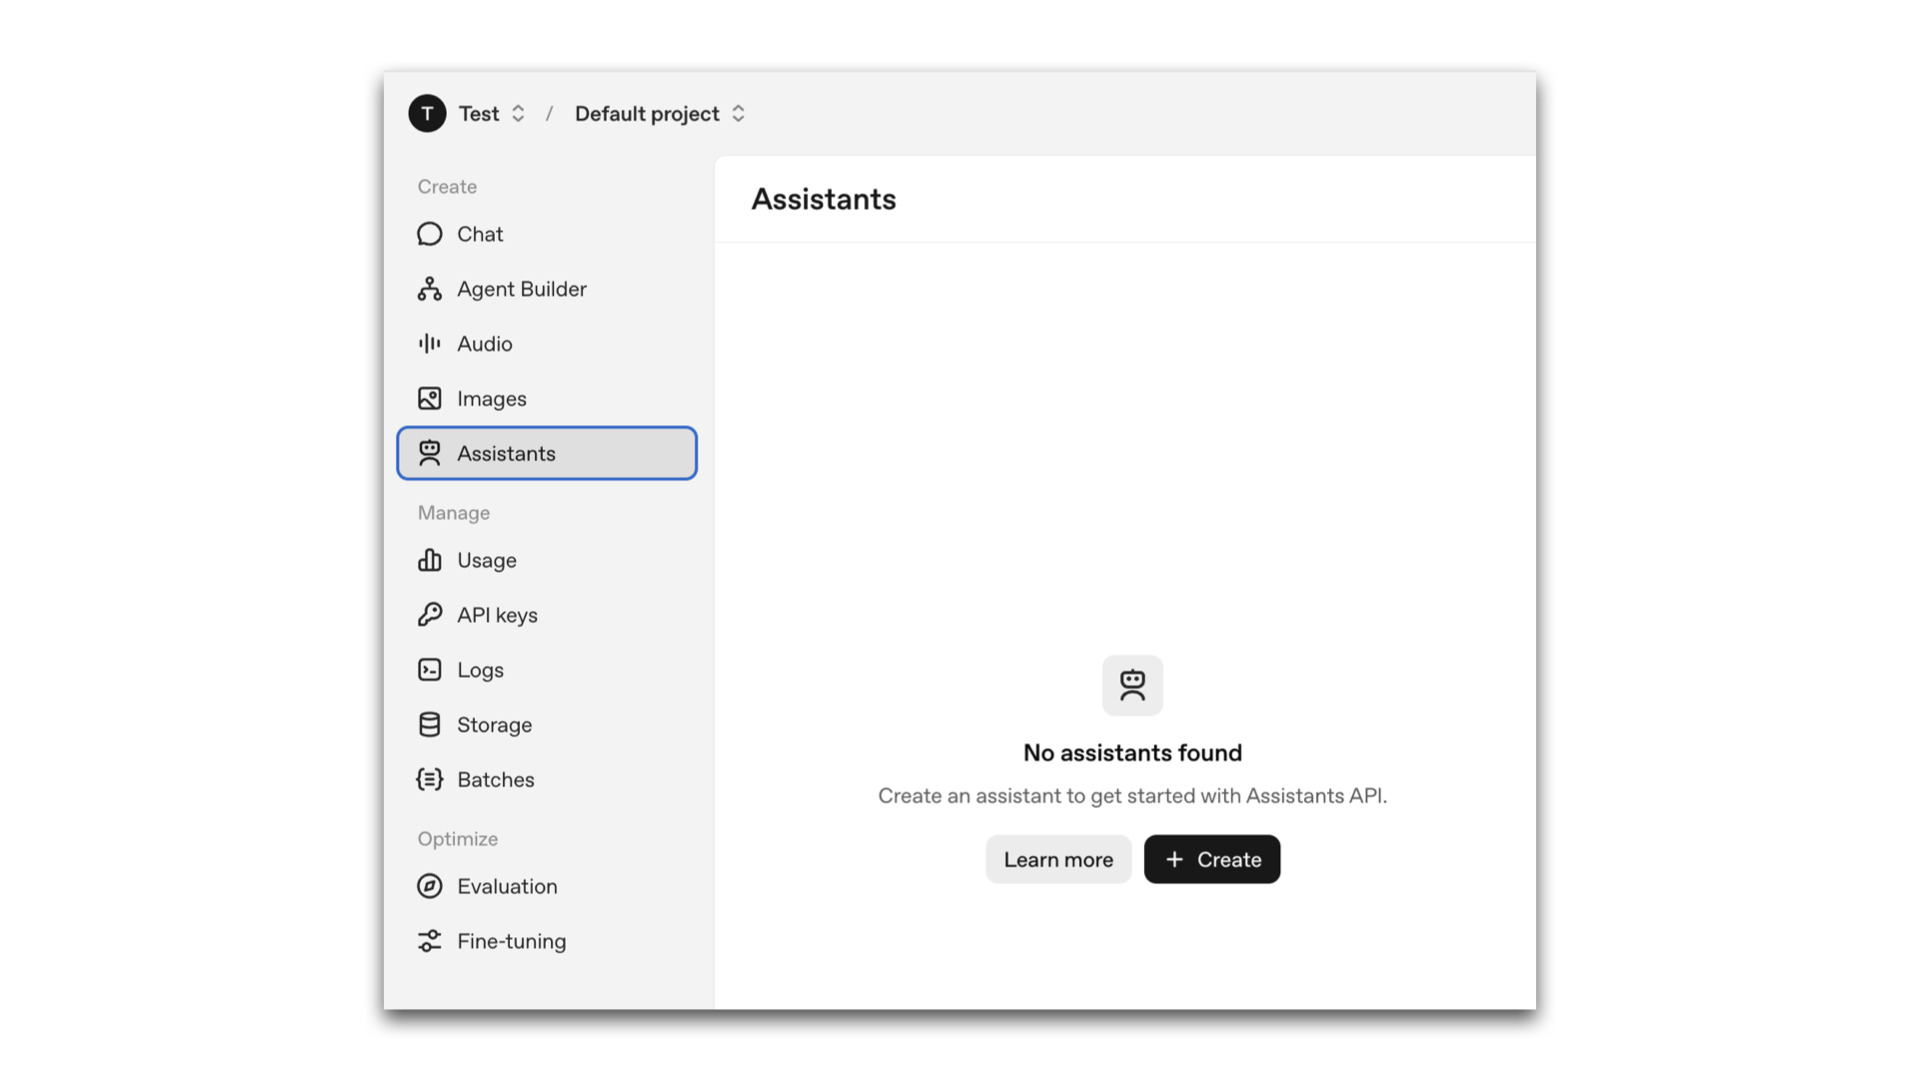Click the Batches curly braces icon

click(x=429, y=780)
